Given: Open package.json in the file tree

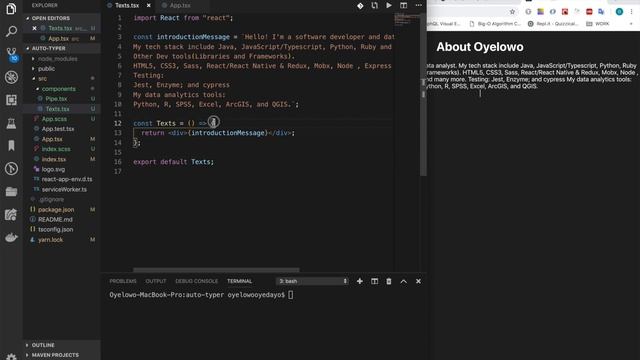Looking at the screenshot, I should 56,209.
